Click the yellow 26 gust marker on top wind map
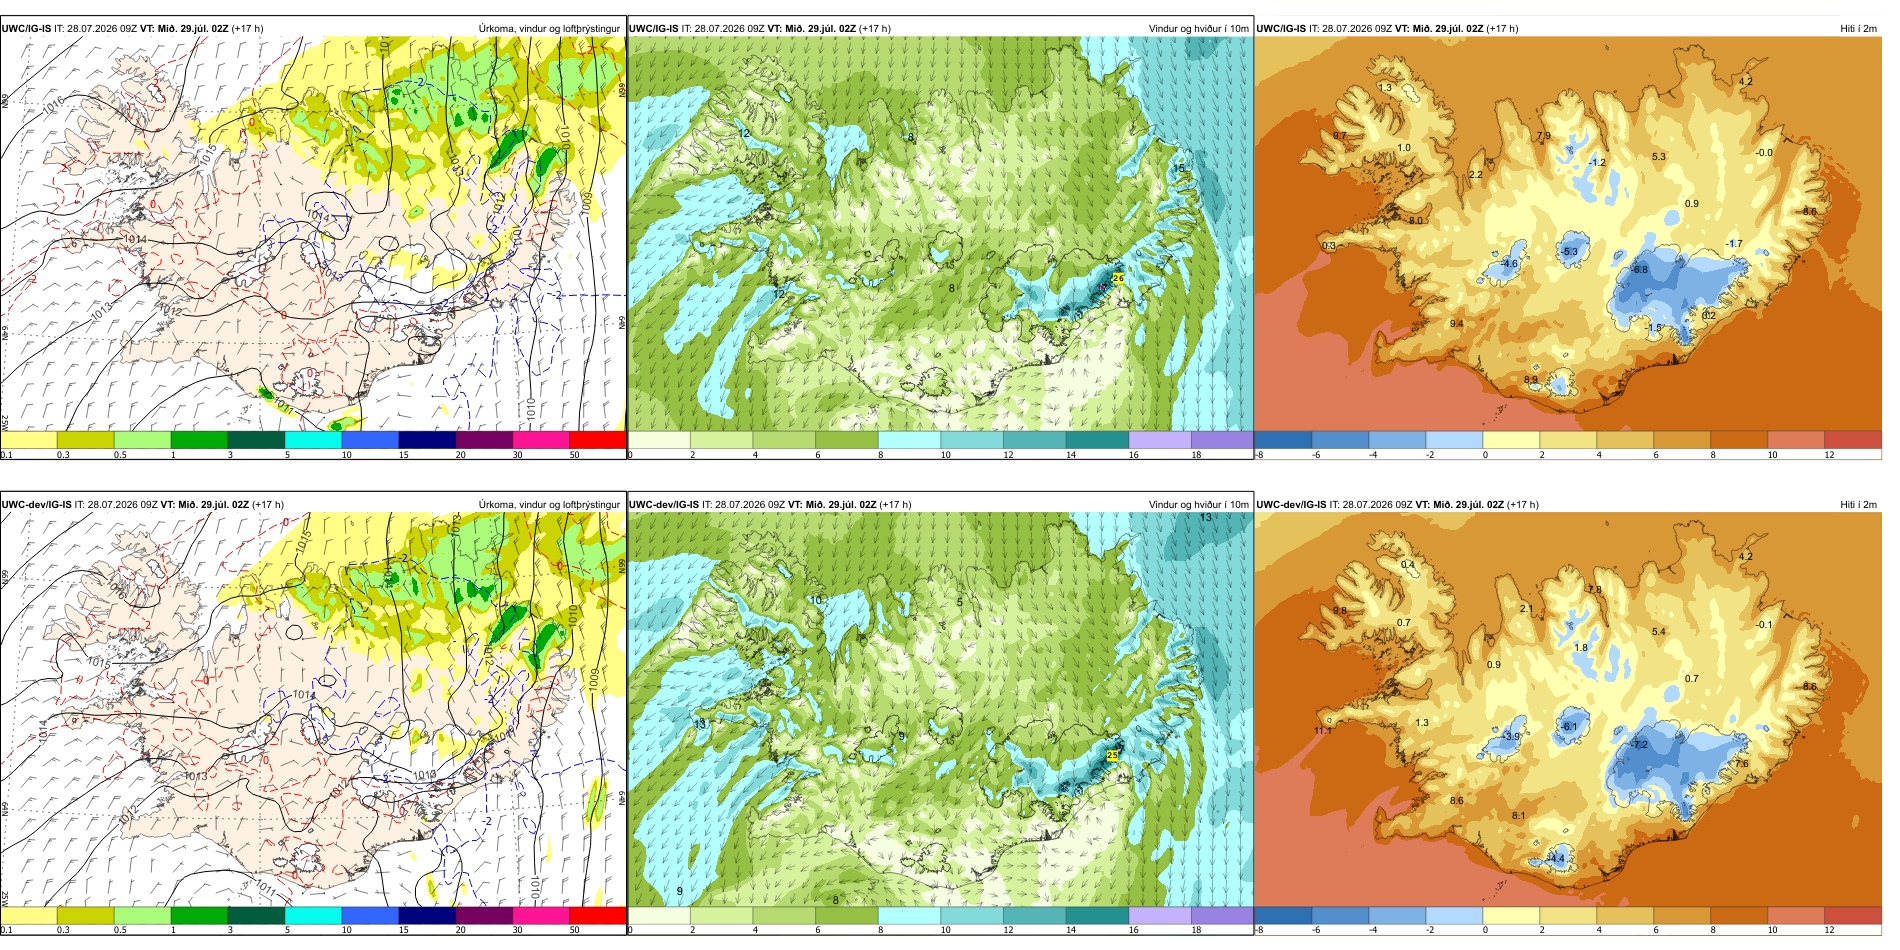1900x950 pixels. (x=1118, y=278)
